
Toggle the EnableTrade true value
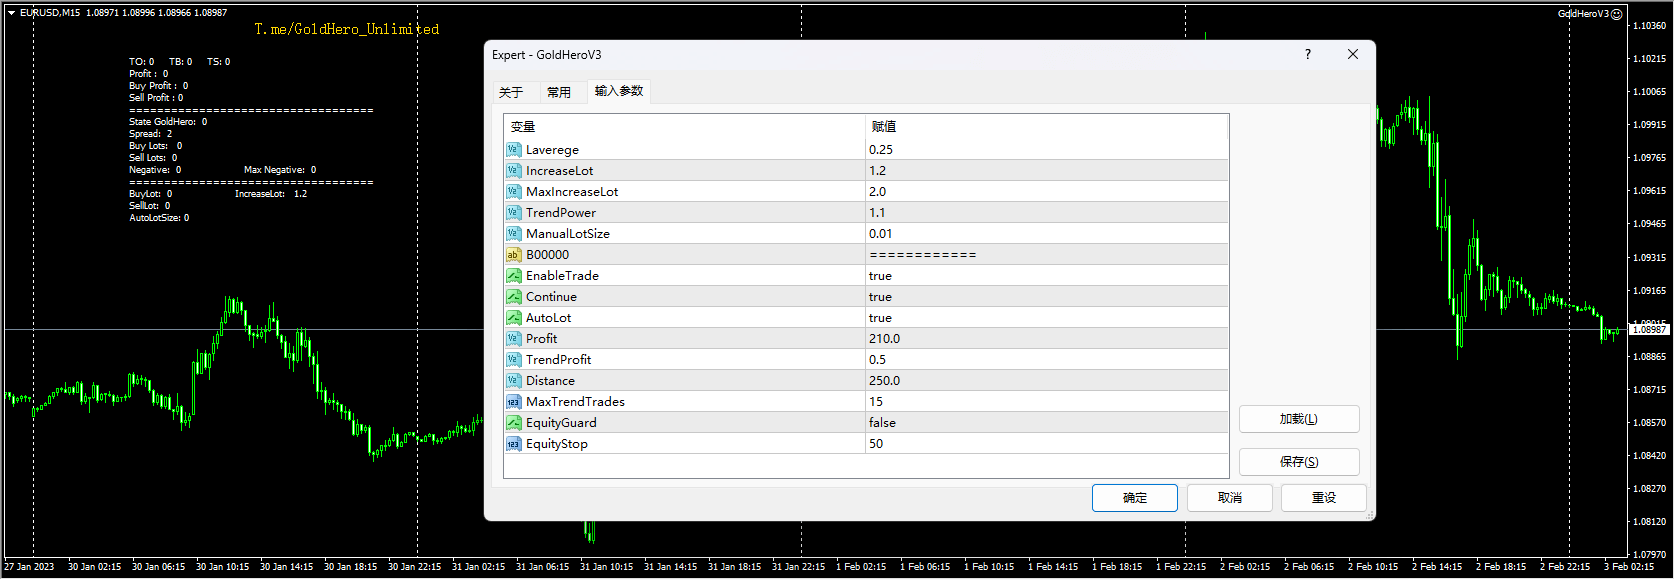point(880,276)
